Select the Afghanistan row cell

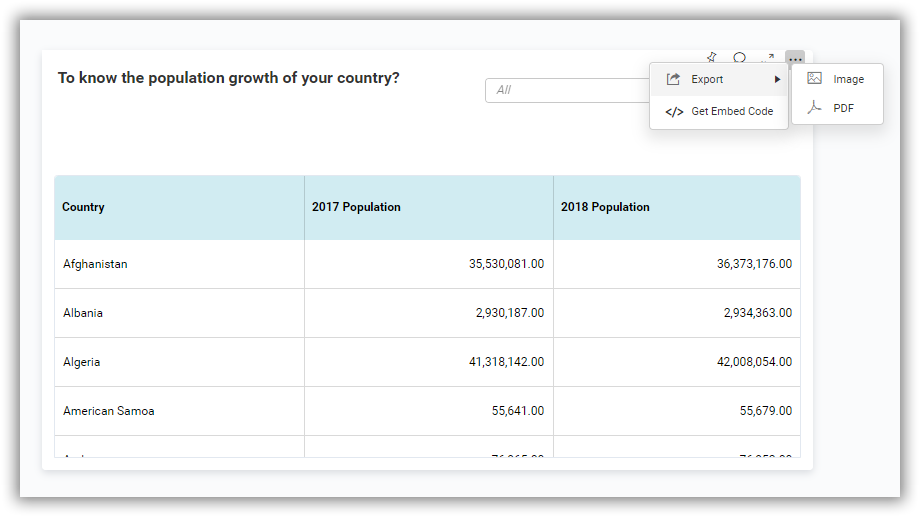(x=180, y=264)
